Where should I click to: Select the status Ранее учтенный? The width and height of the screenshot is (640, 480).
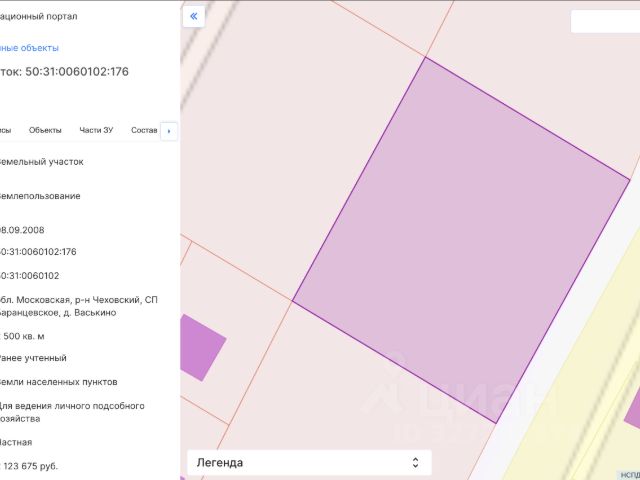33,358
